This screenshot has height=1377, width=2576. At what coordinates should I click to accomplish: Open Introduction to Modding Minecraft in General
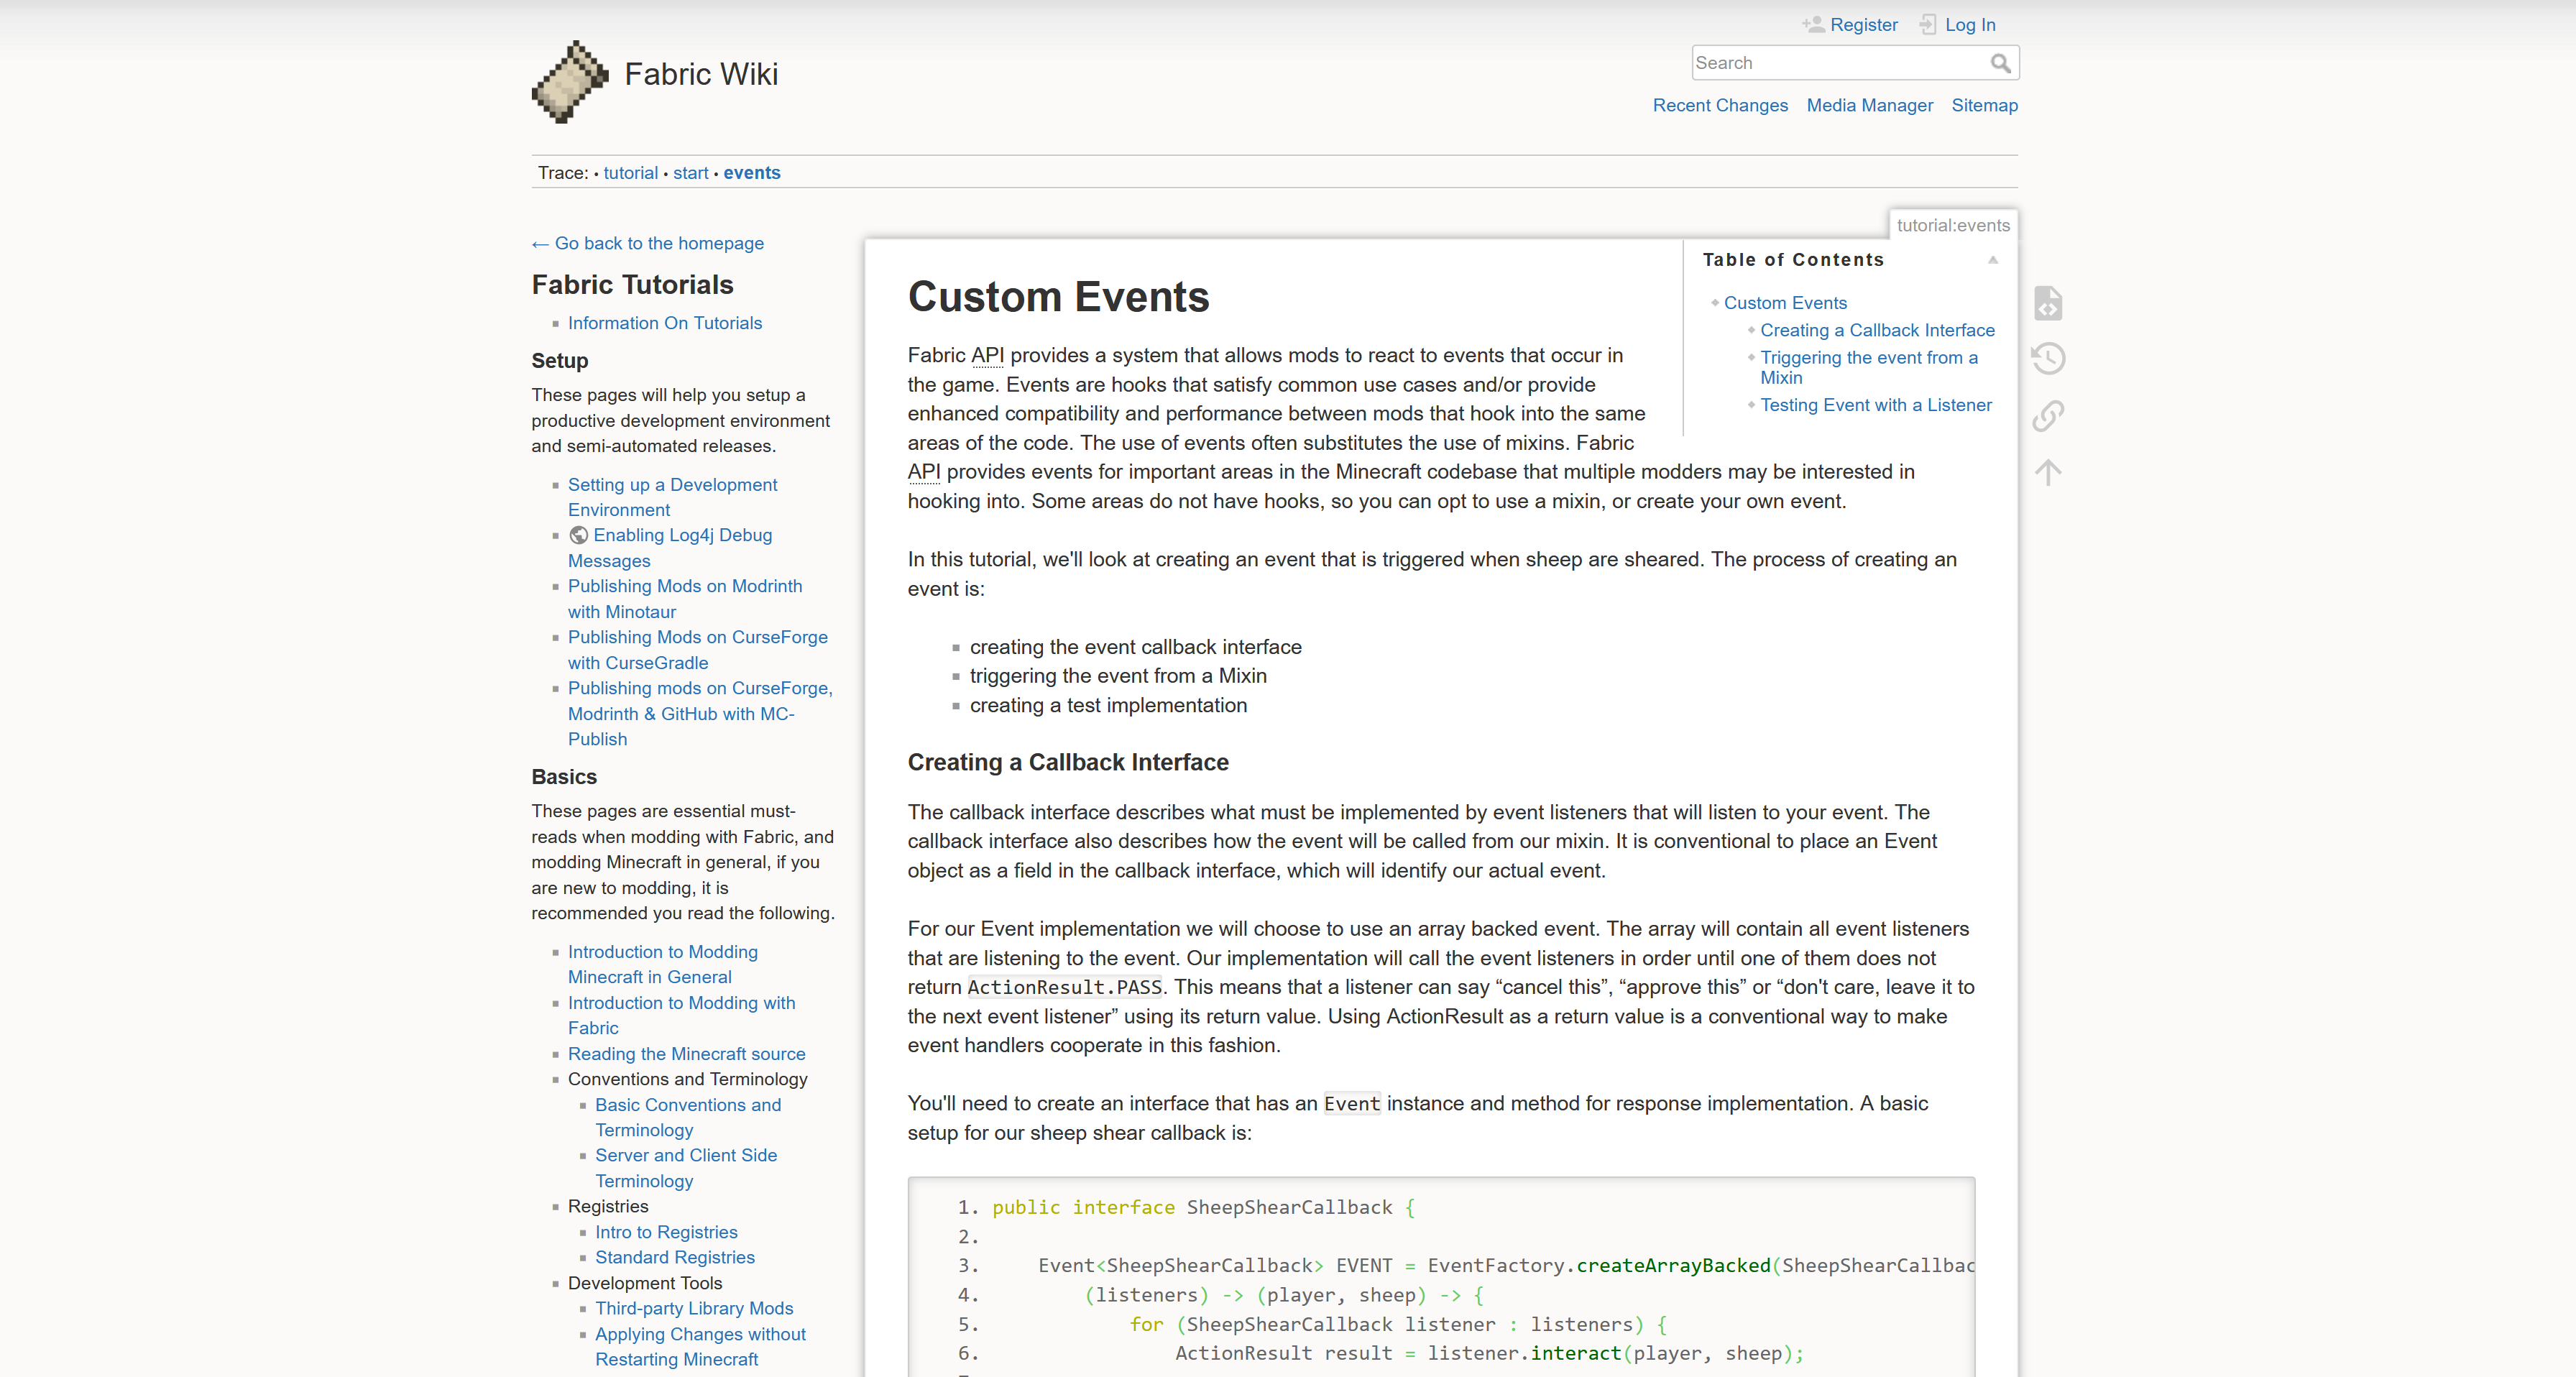coord(663,964)
